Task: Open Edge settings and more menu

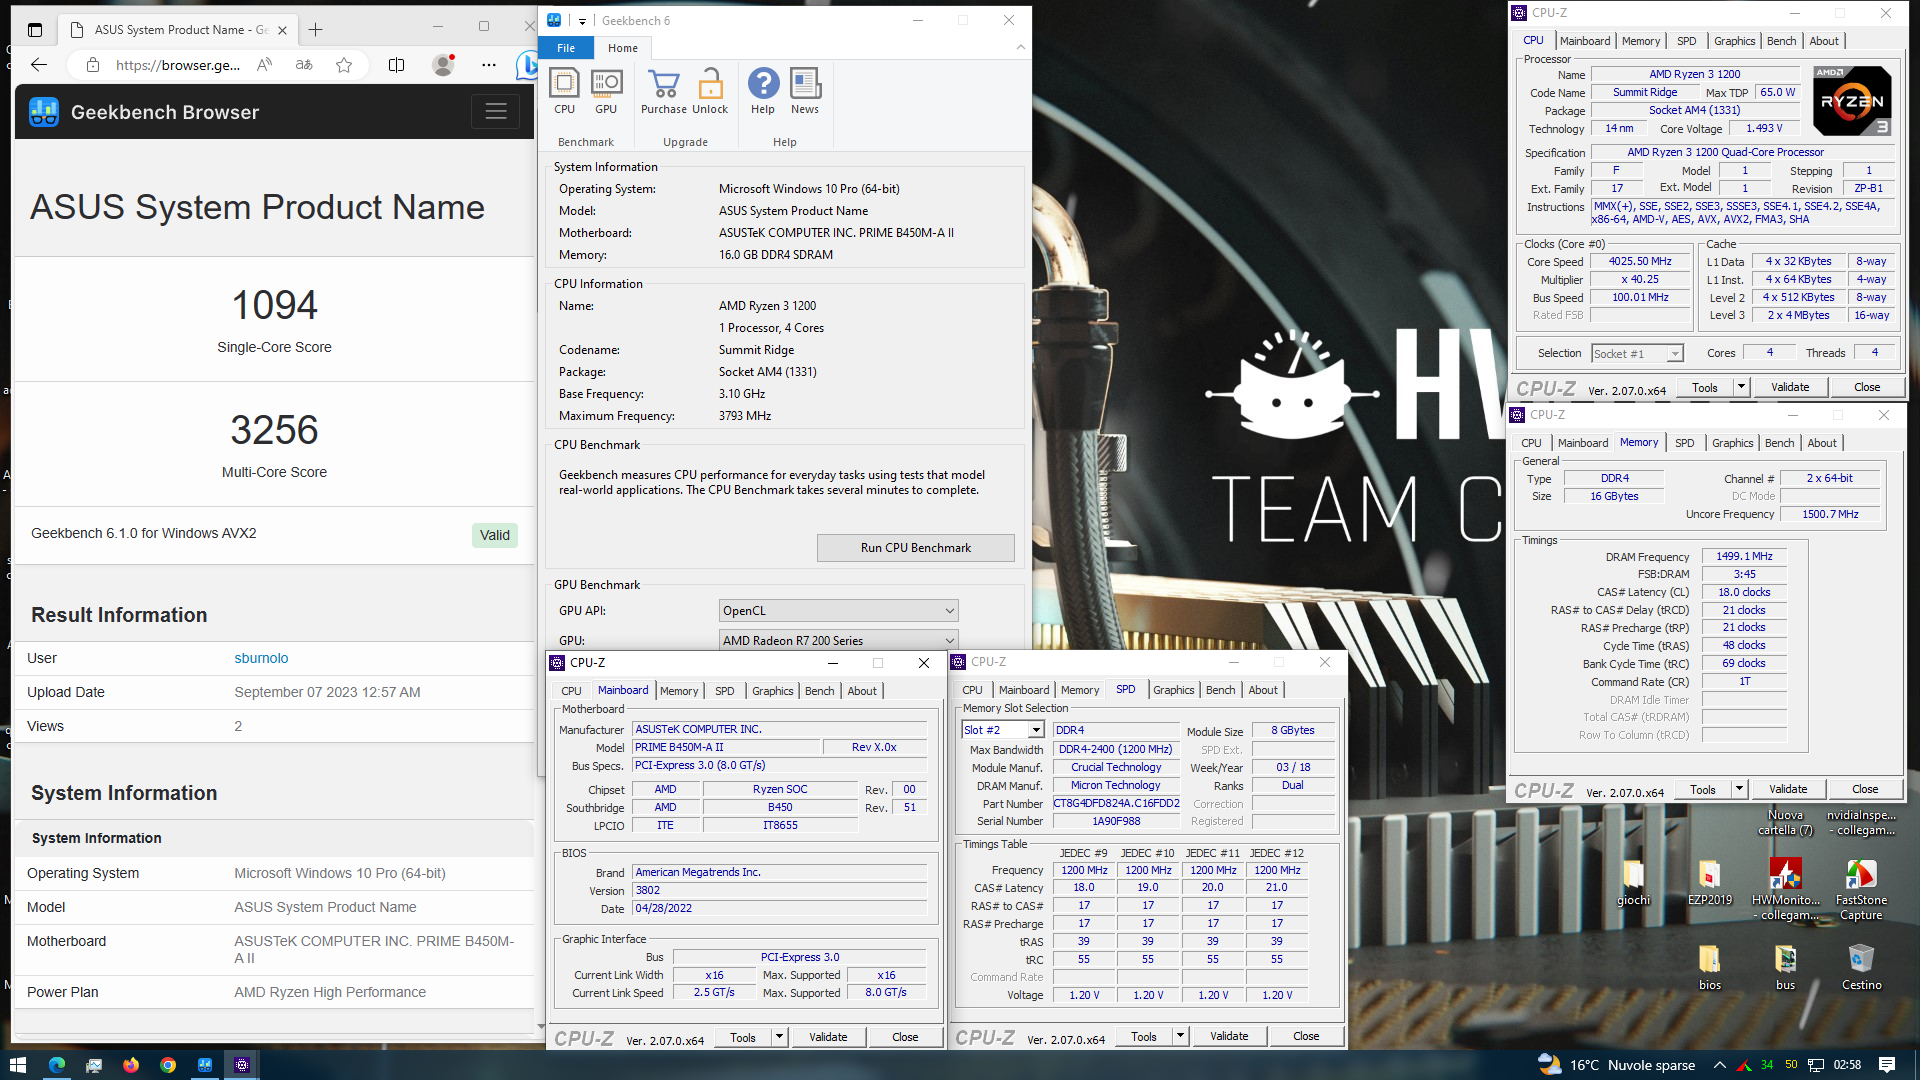Action: (488, 65)
